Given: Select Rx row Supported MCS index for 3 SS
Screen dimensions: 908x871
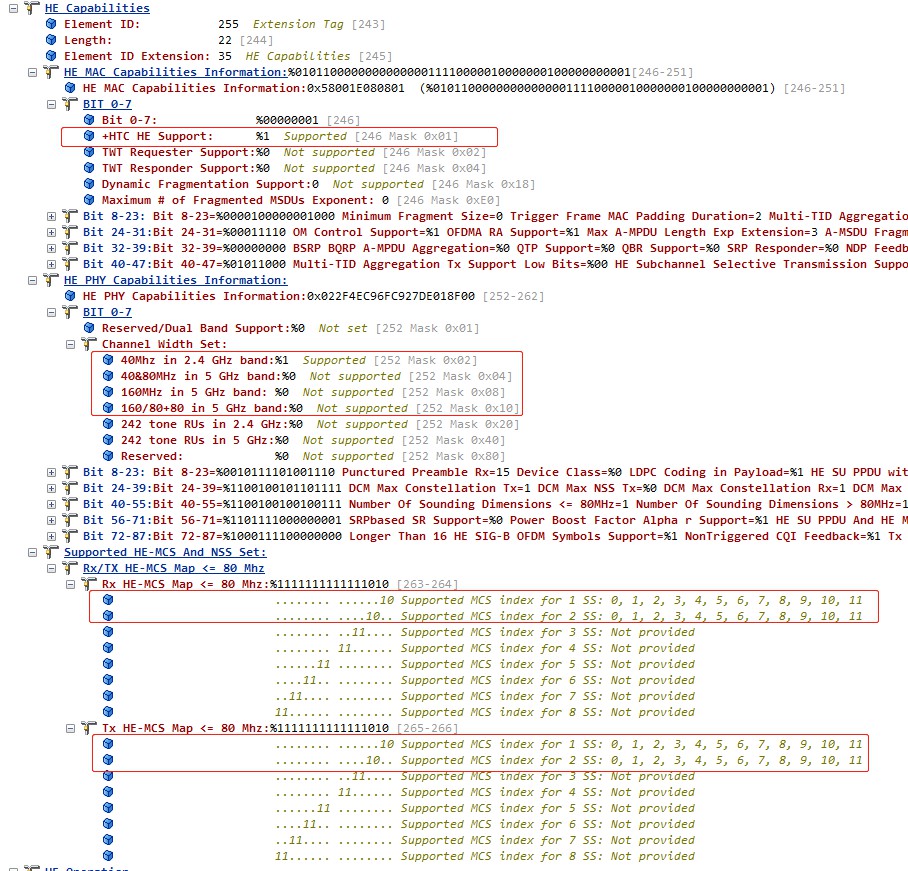Looking at the screenshot, I should point(485,632).
